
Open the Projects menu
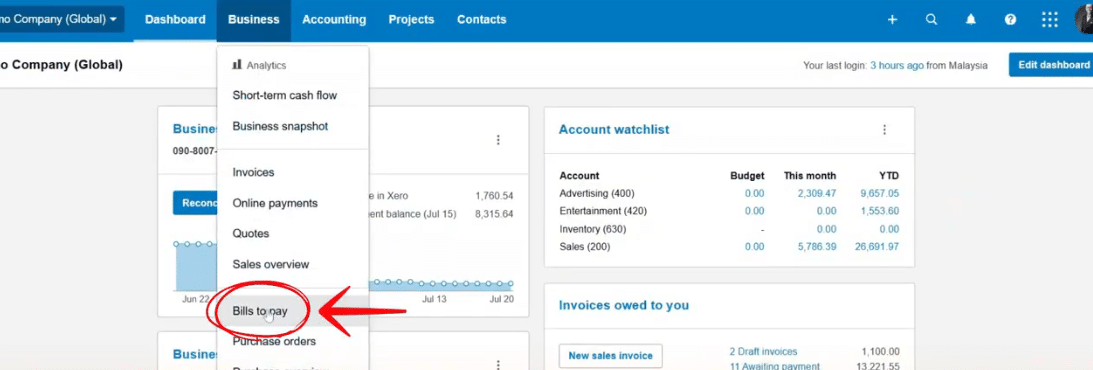coord(411,20)
